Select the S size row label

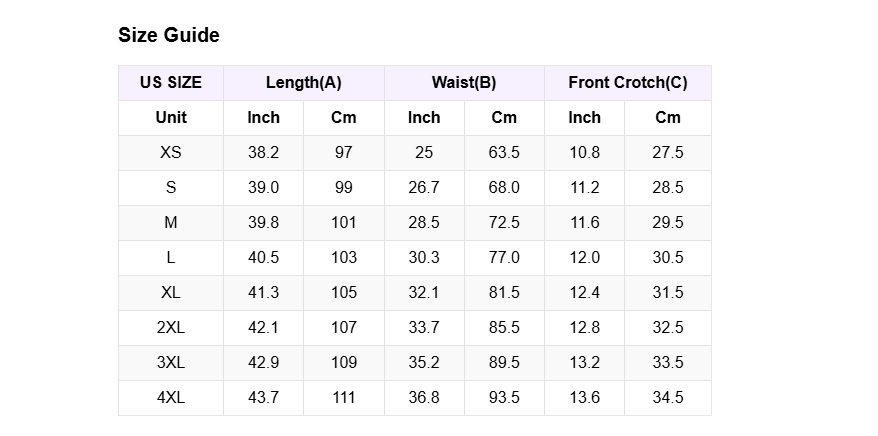coord(171,188)
